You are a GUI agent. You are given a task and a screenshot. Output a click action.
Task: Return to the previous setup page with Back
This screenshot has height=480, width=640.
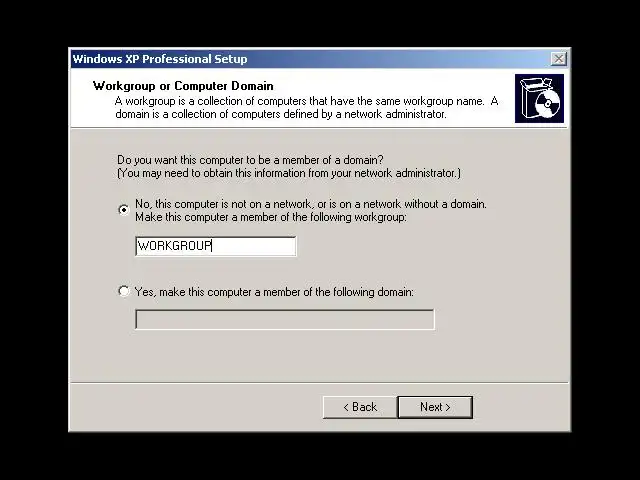[360, 407]
